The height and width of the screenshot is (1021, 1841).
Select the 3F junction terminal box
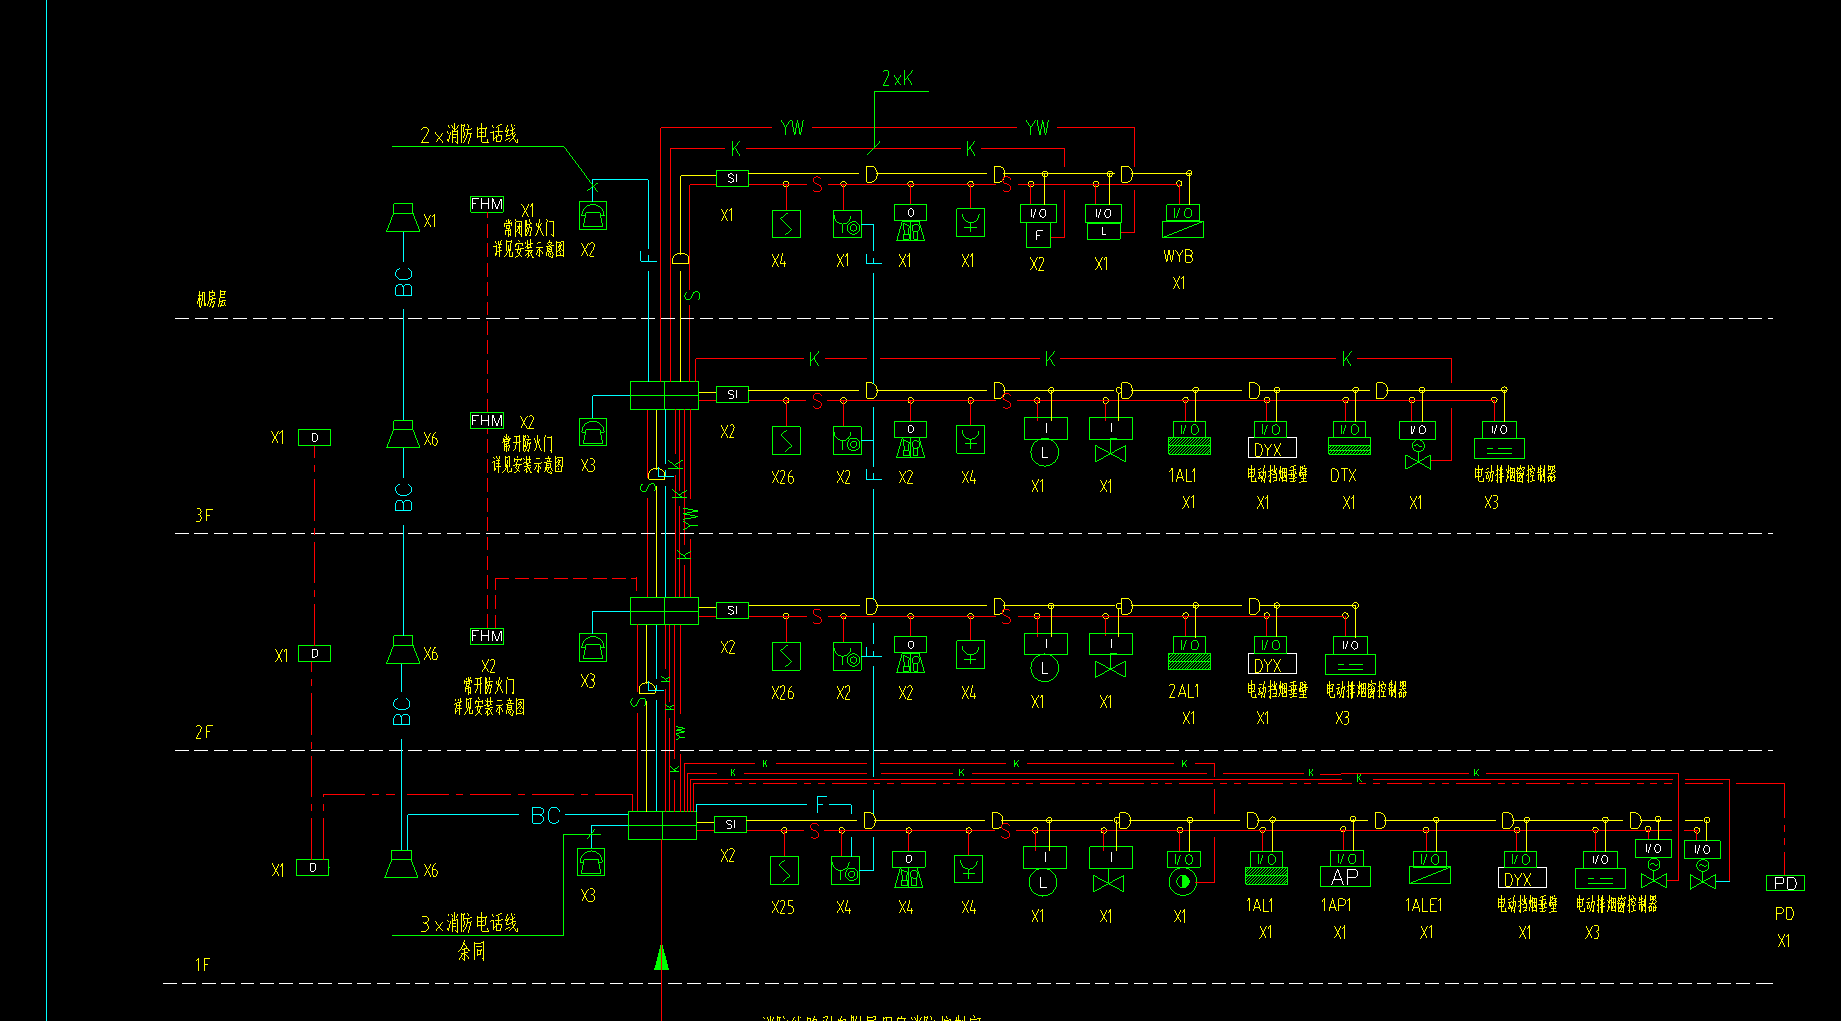coord(664,395)
